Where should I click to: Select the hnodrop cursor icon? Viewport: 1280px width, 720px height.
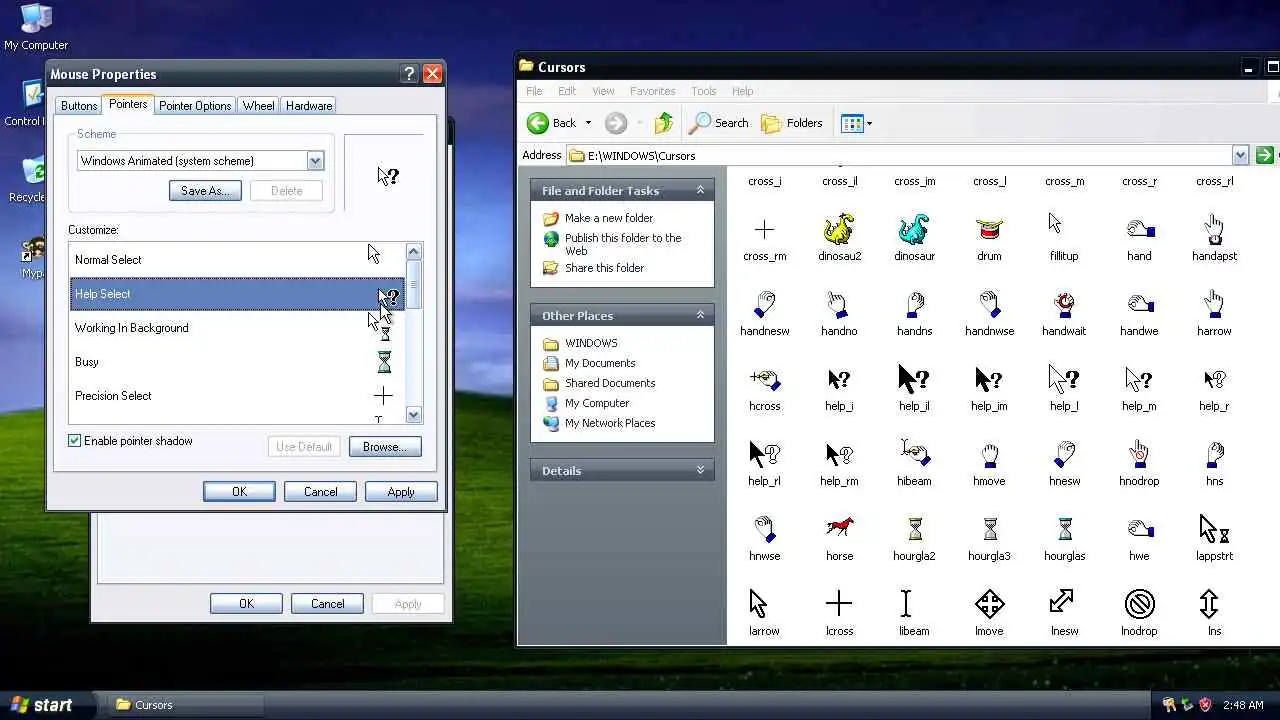coord(1139,455)
